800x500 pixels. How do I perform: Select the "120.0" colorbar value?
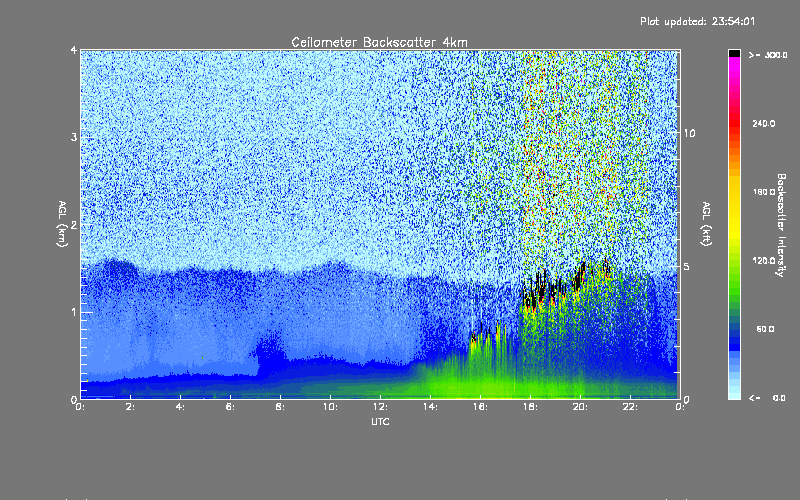click(764, 260)
